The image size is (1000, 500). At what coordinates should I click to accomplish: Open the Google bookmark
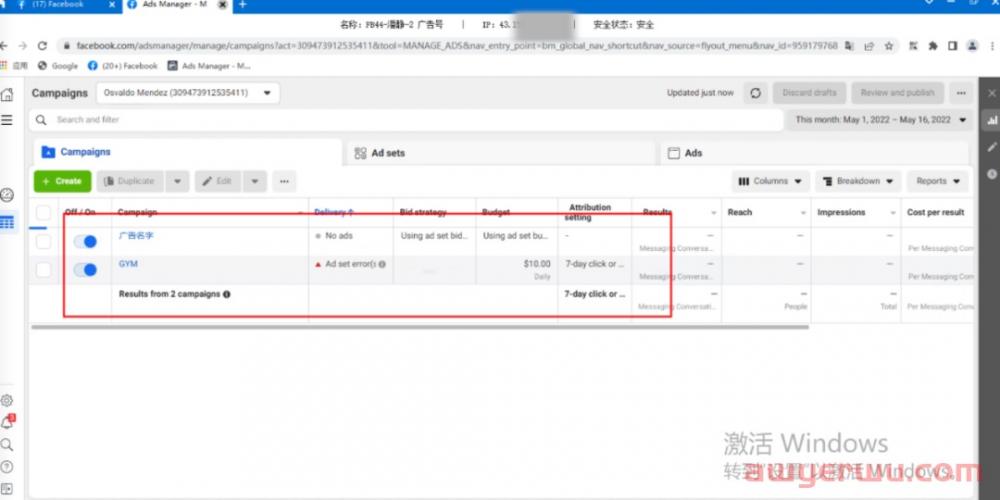pyautogui.click(x=58, y=66)
